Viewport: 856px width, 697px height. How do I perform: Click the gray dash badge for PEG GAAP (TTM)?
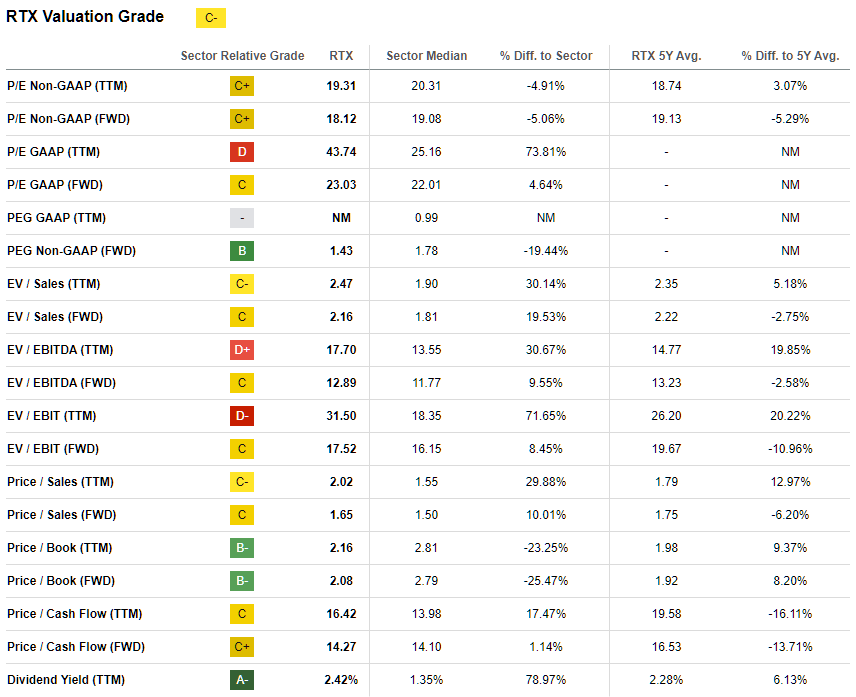click(x=242, y=218)
